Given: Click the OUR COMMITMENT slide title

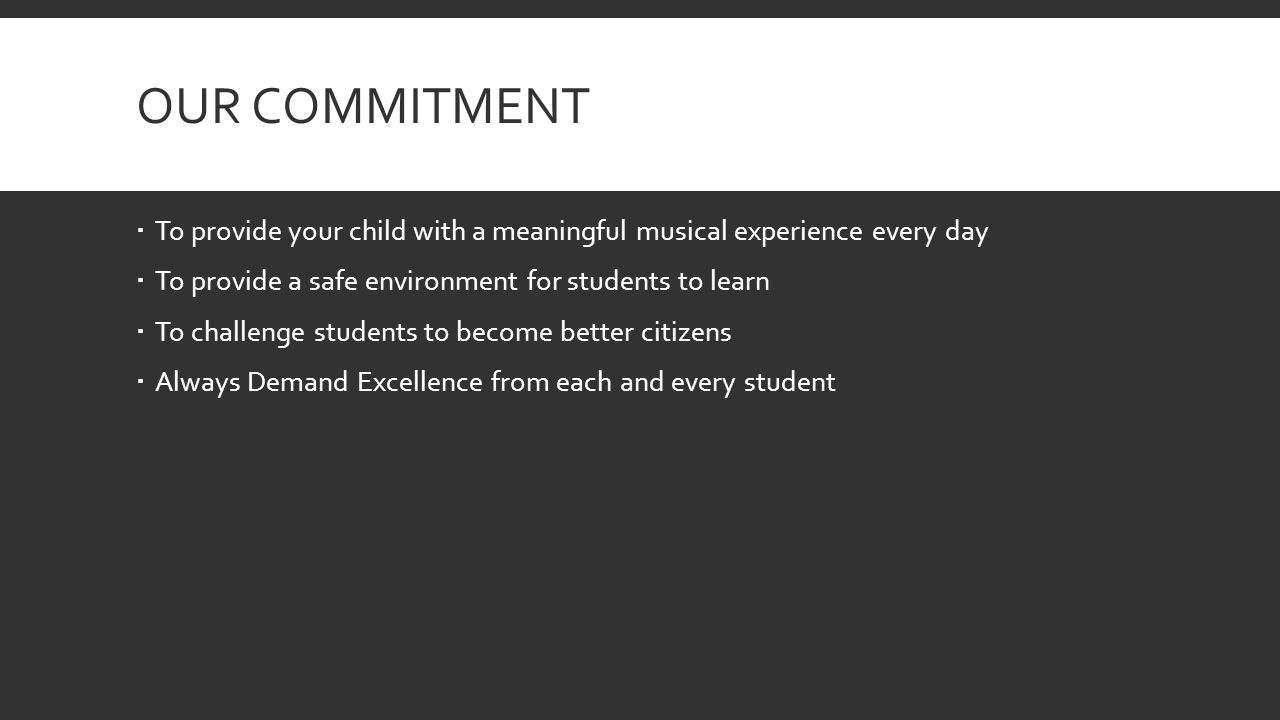Looking at the screenshot, I should (363, 107).
